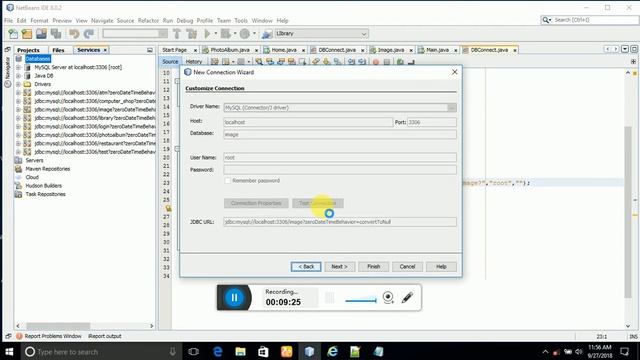Open the Tools menu
This screenshot has height=360, width=640.
coord(241,20)
